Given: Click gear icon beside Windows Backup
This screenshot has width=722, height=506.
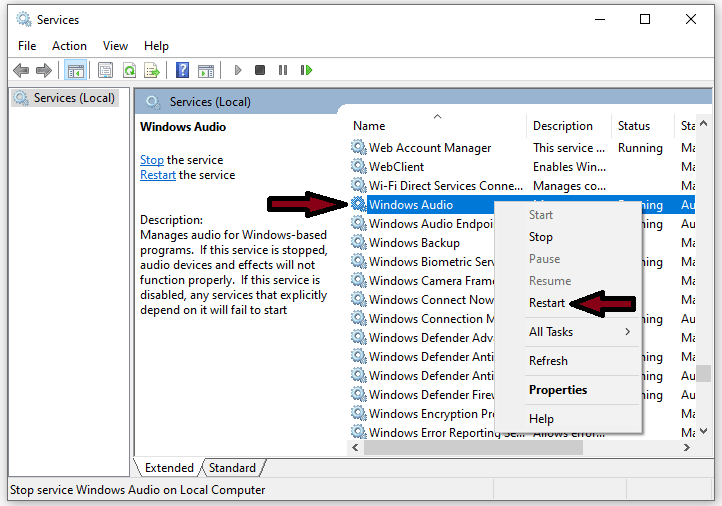Looking at the screenshot, I should [x=359, y=242].
